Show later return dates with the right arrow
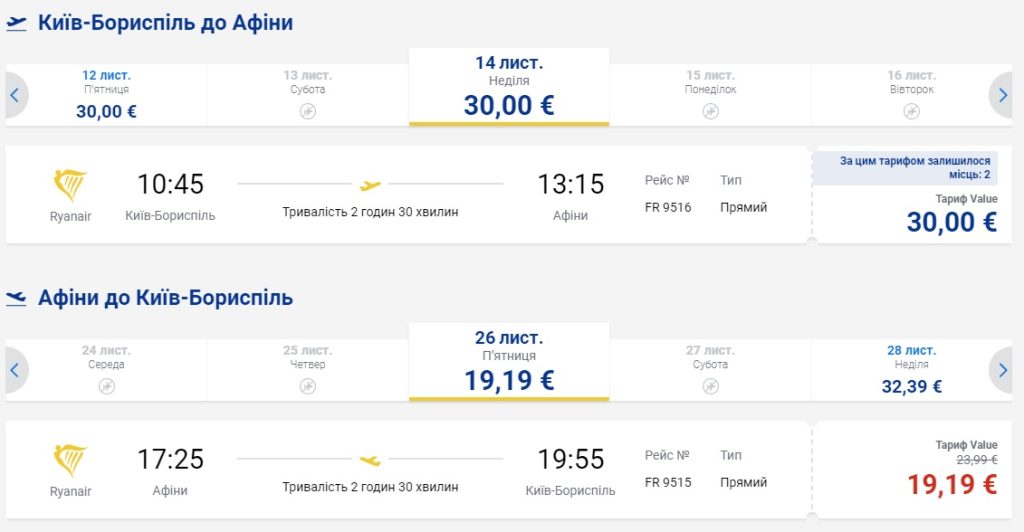This screenshot has width=1024, height=532. [1003, 371]
